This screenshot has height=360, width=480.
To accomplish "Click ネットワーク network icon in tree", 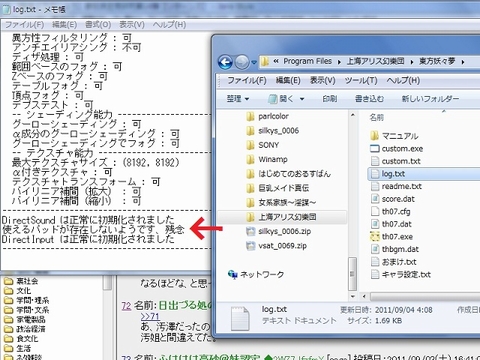I will point(233,274).
